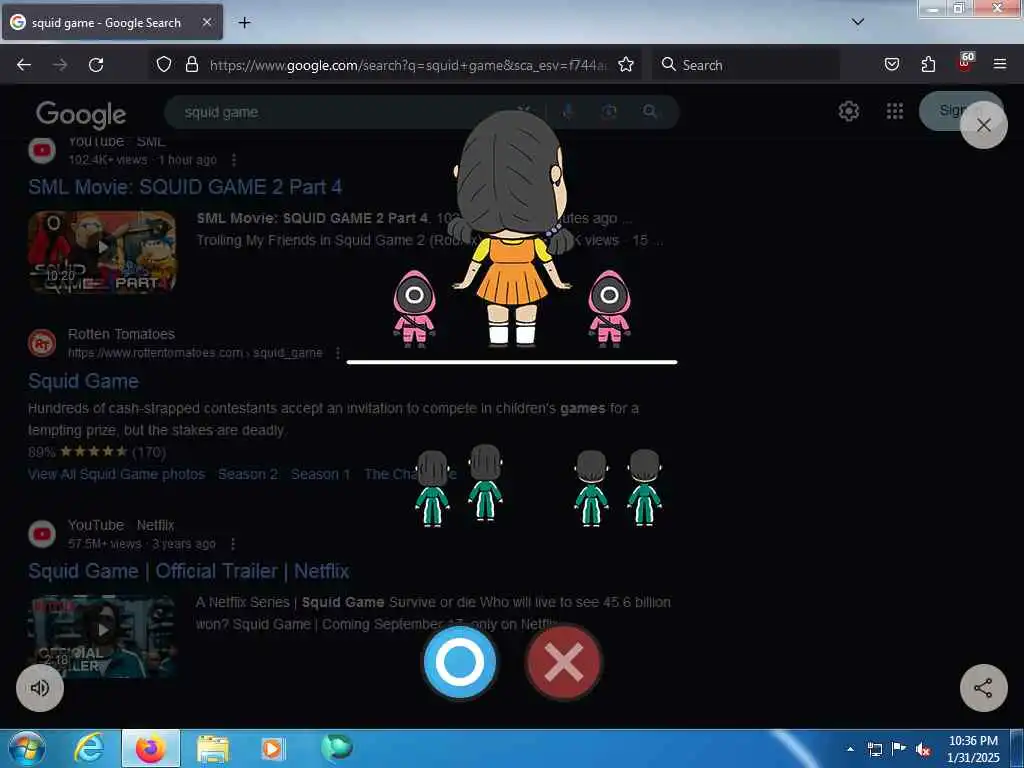Screen dimensions: 1024x768
Task: Open more options for the Netflix result
Action: tap(233, 544)
